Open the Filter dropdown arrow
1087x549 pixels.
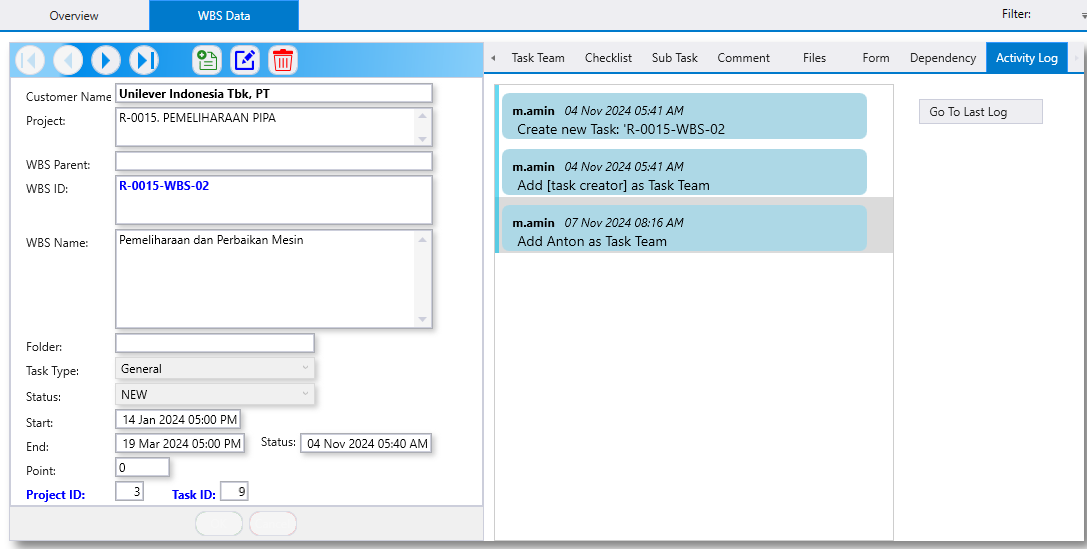[1084, 15]
